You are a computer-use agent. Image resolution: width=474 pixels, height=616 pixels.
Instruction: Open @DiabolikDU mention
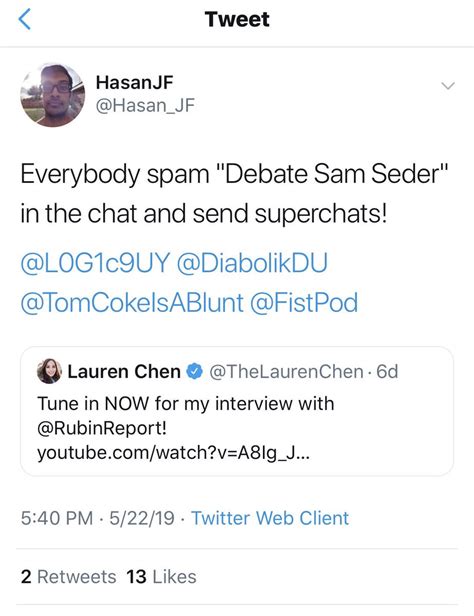(252, 263)
